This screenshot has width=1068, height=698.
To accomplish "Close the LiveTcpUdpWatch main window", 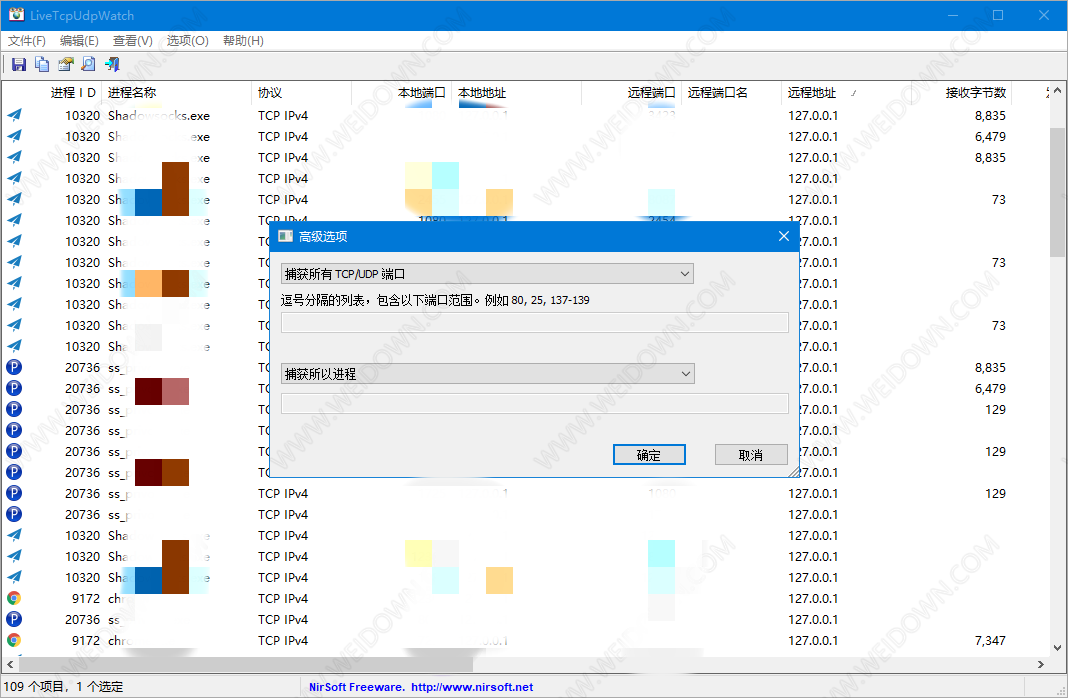I will [1043, 15].
